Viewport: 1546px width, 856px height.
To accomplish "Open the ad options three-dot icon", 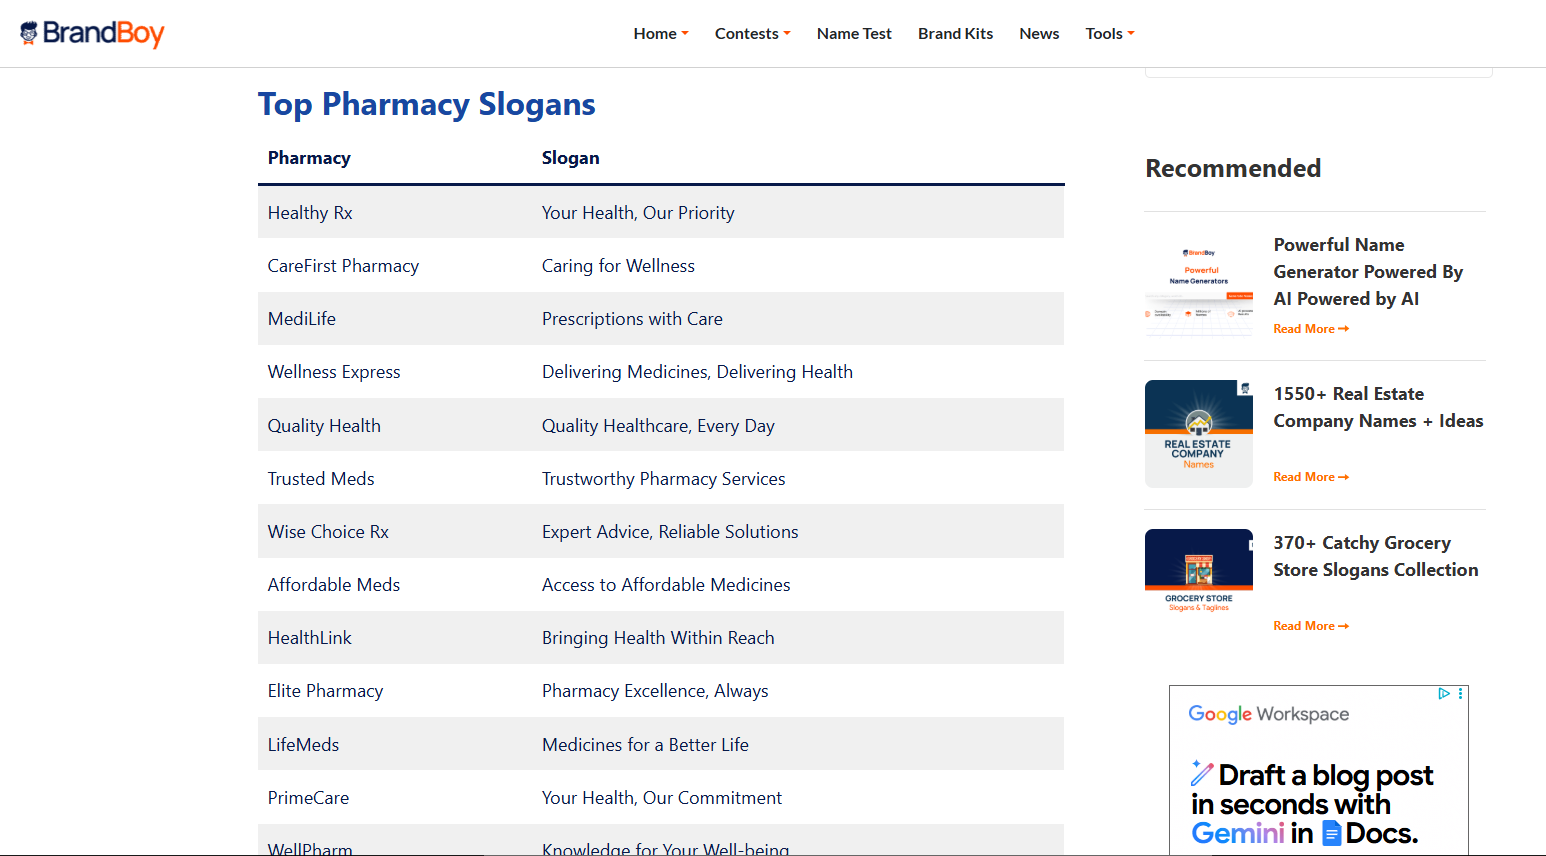I will click(x=1461, y=693).
